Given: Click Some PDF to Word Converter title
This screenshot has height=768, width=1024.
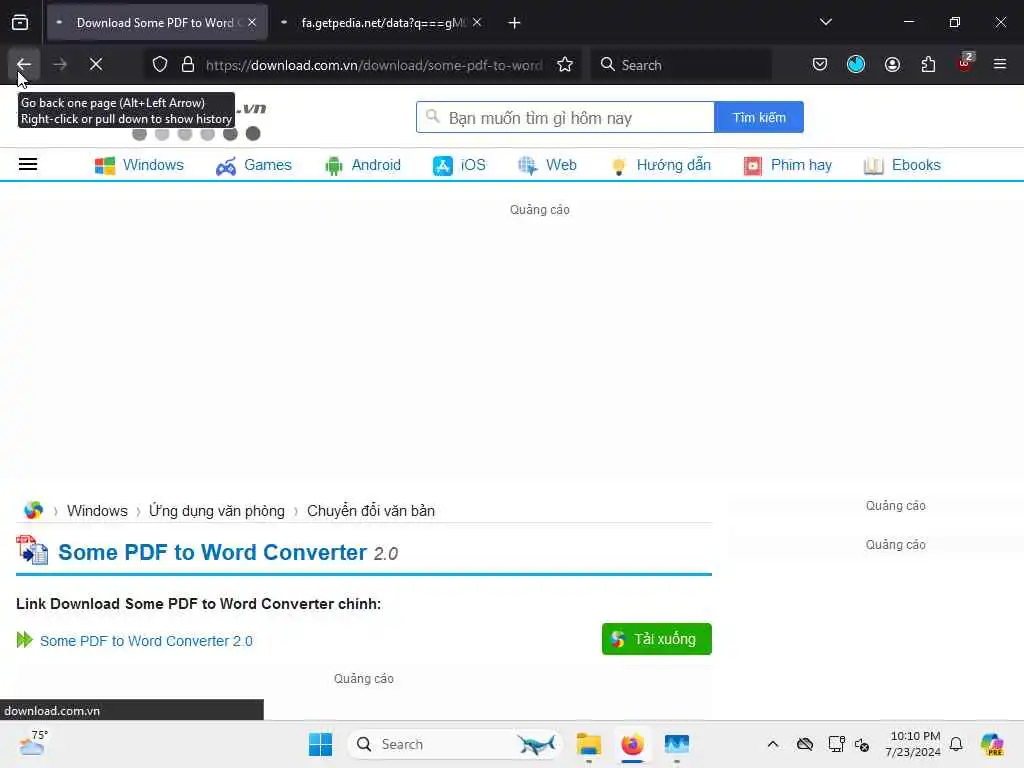Looking at the screenshot, I should click(212, 552).
